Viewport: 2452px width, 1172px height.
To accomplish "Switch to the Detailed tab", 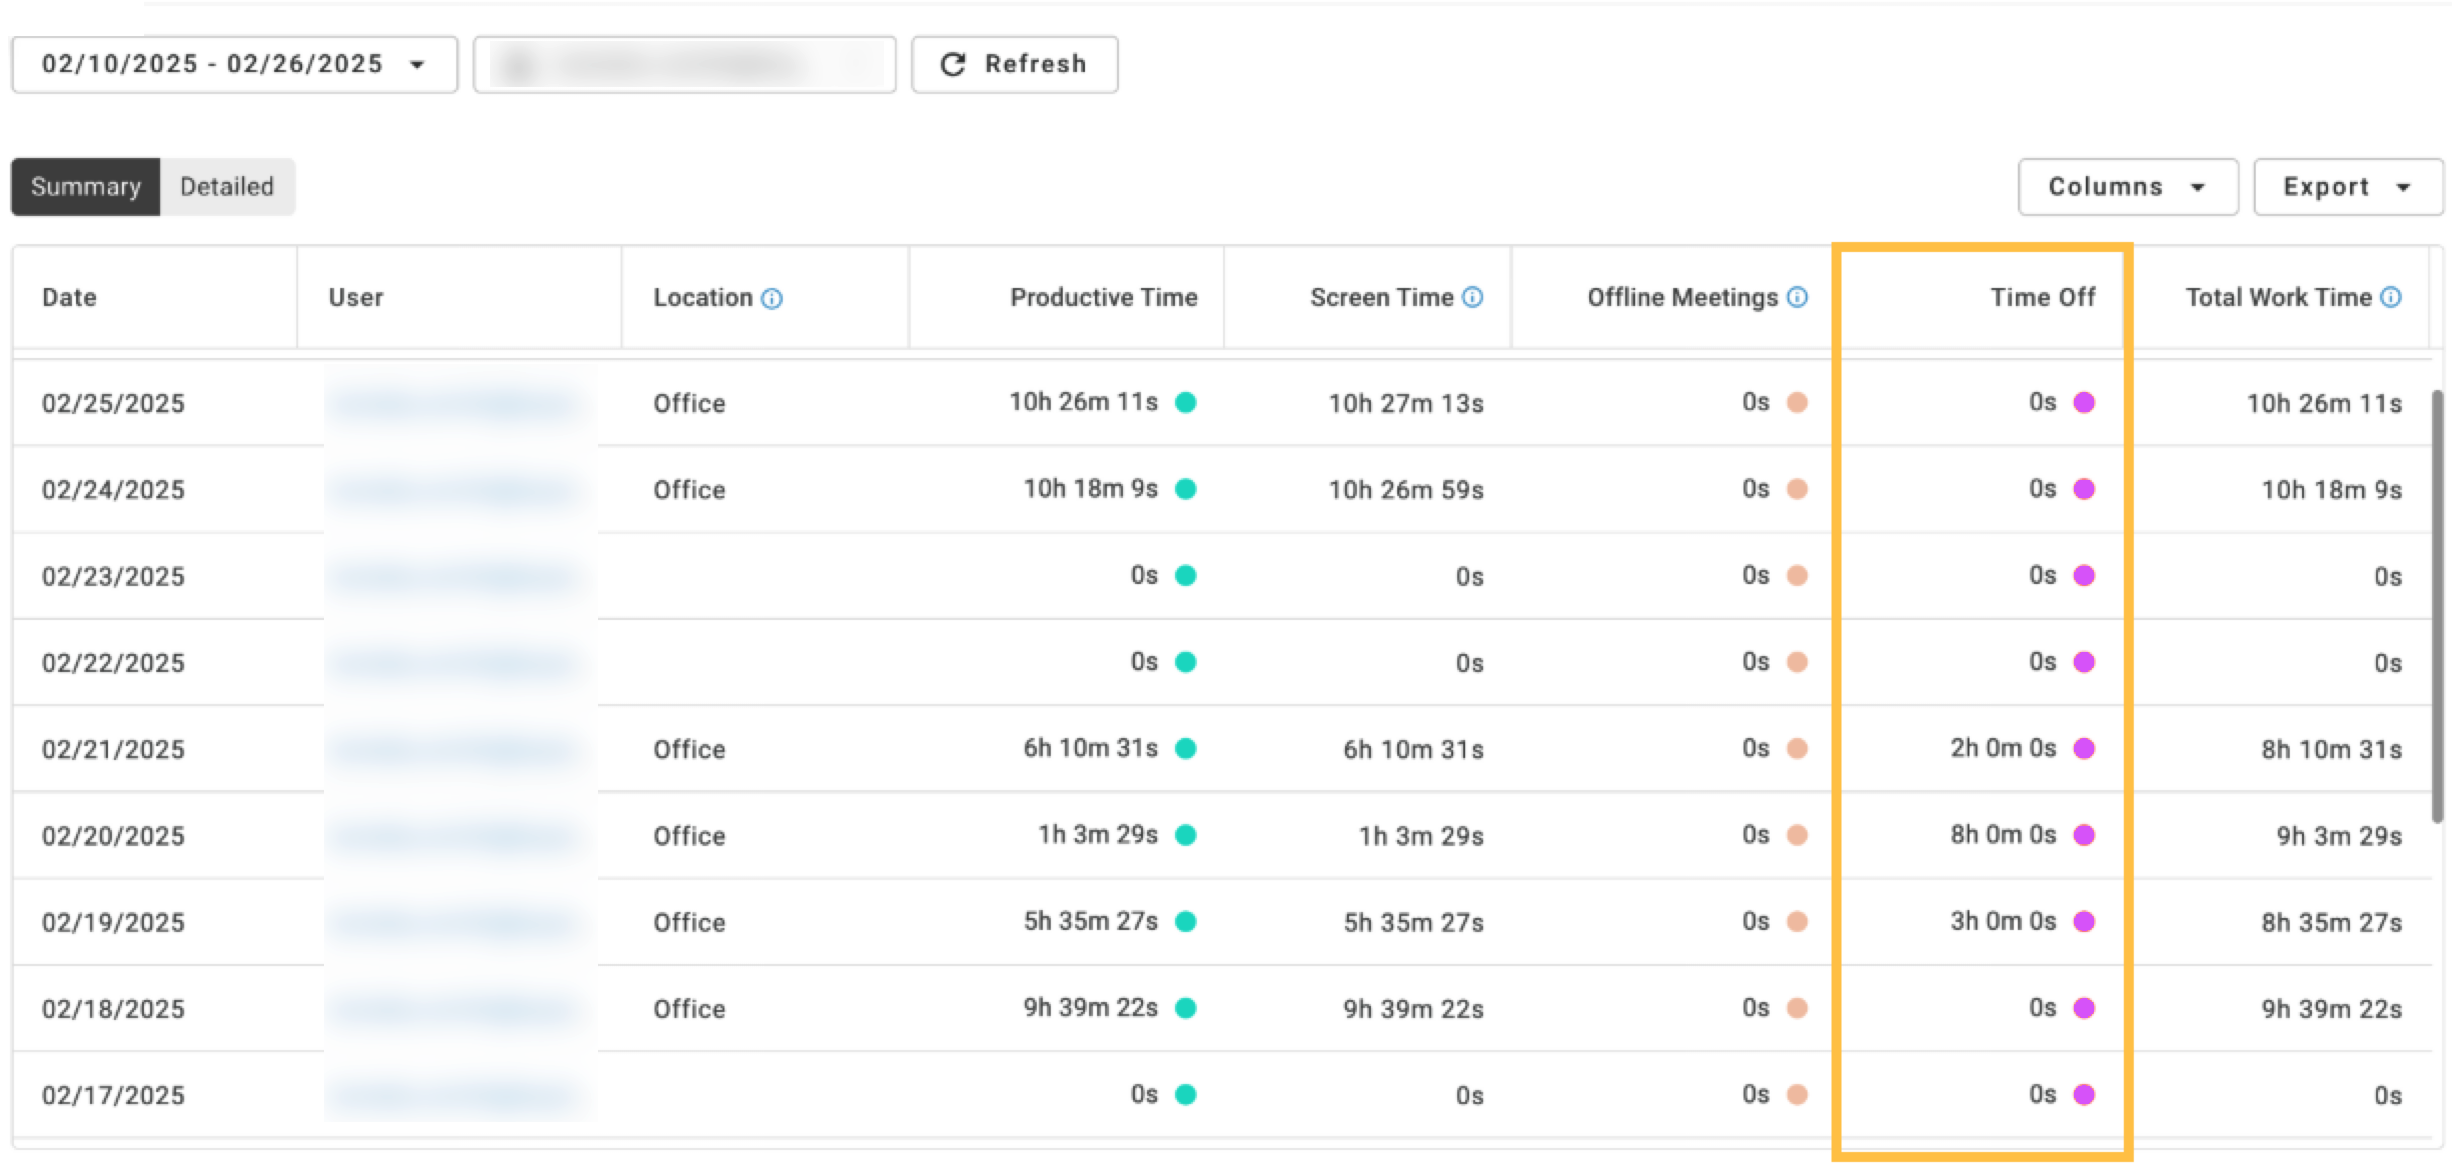I will 227,186.
